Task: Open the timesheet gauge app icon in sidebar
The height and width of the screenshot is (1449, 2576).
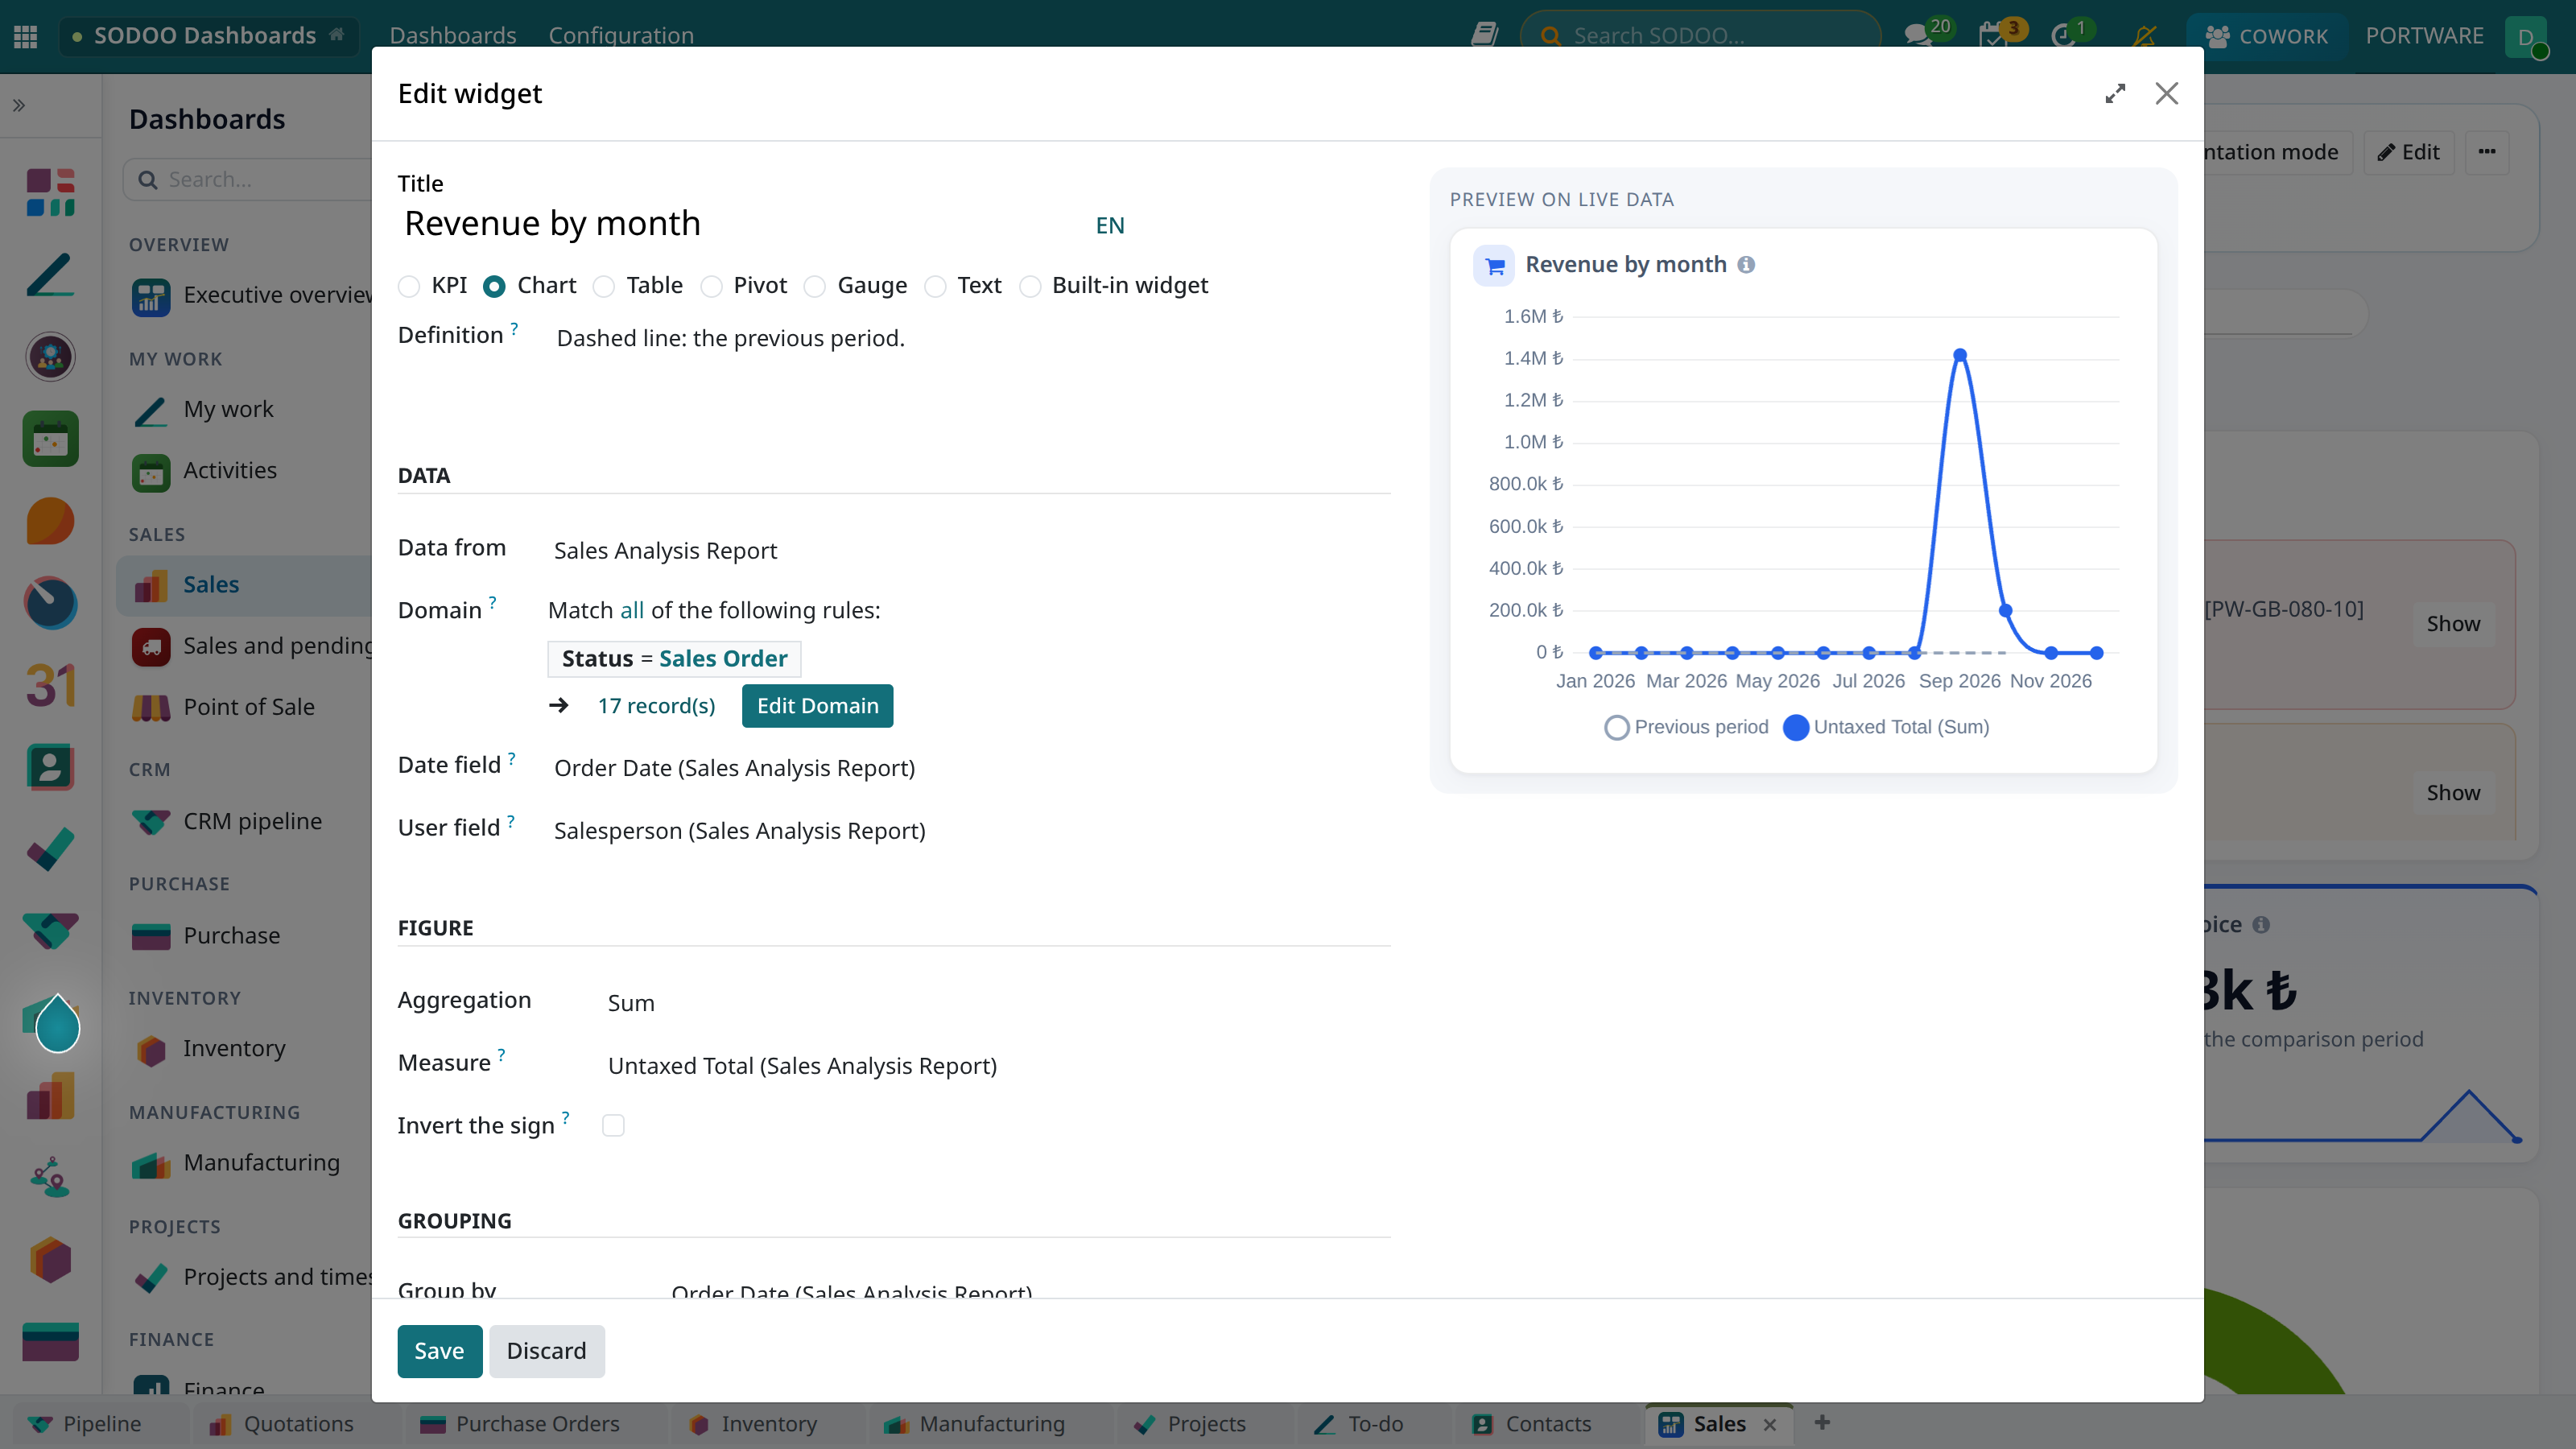Action: 50,603
